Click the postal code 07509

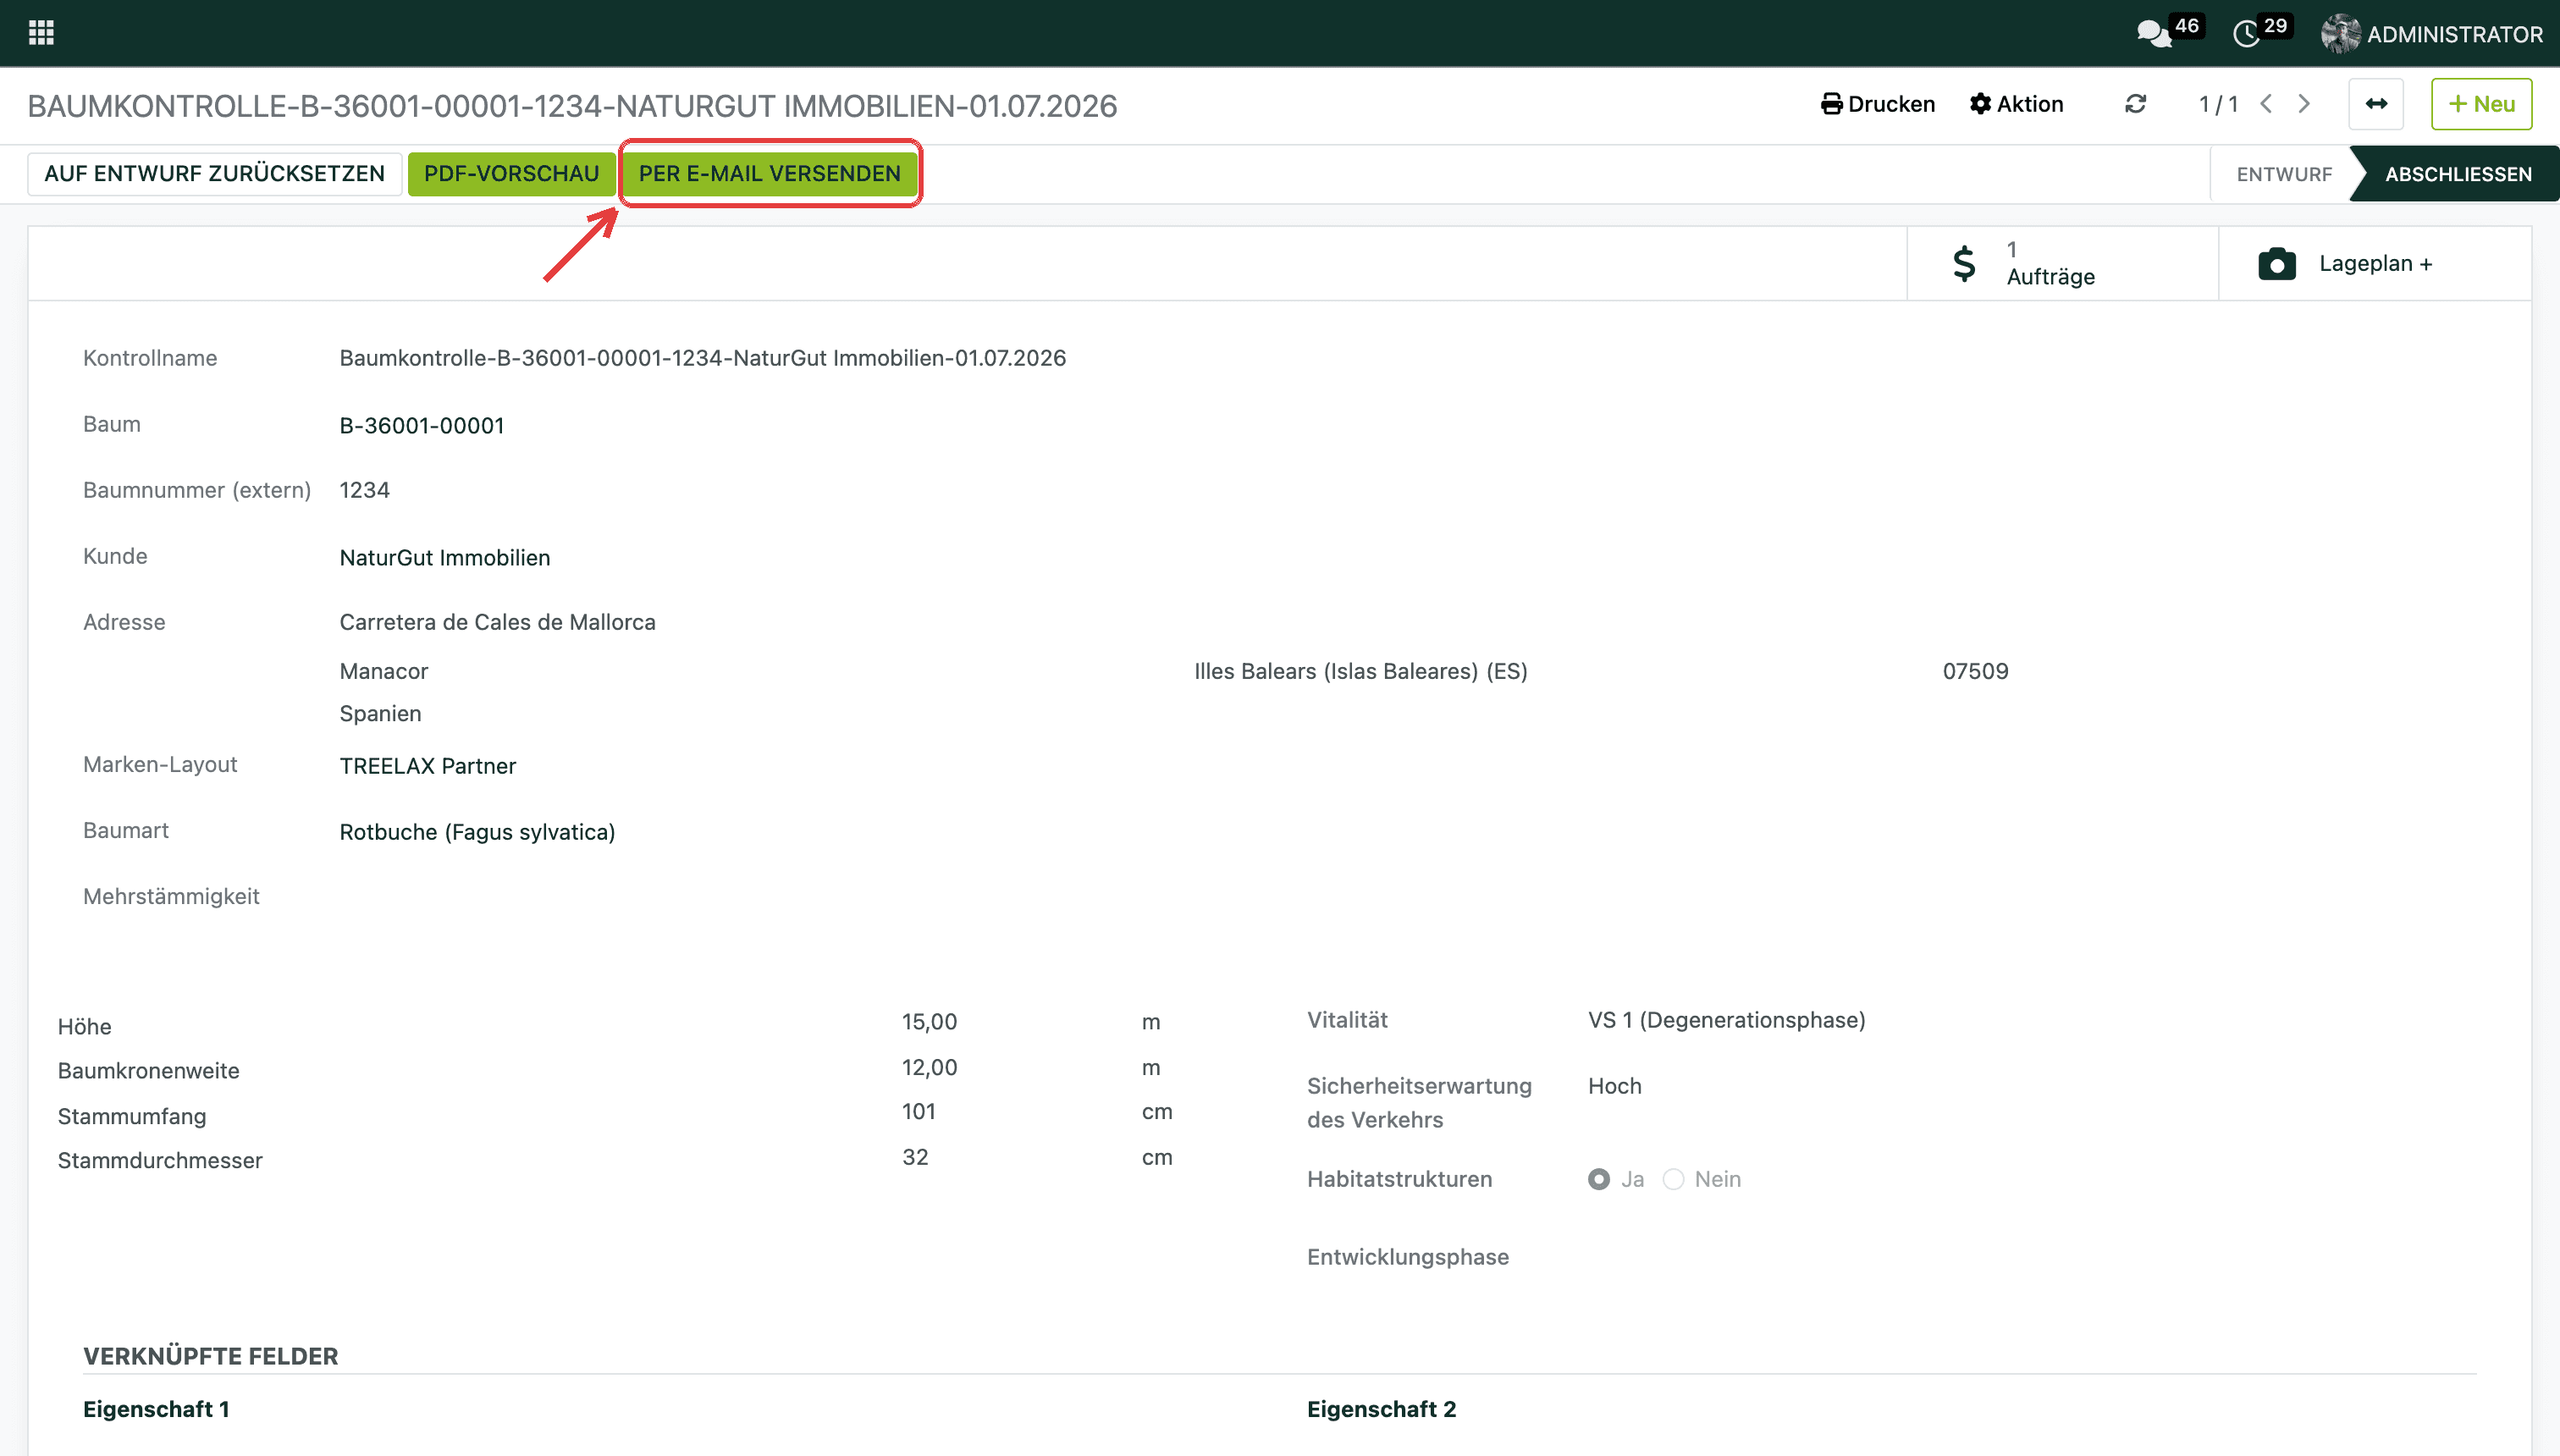click(x=1976, y=671)
